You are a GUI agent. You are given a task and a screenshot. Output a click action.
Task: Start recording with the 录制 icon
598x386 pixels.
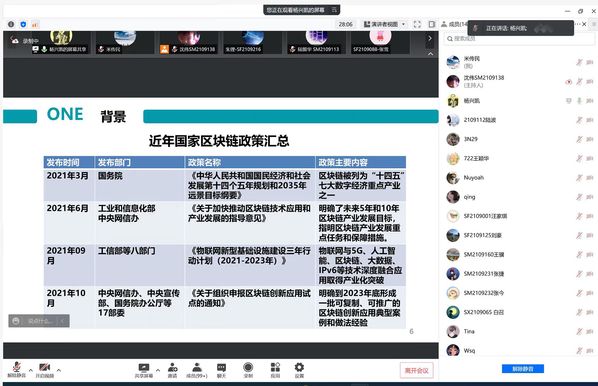248,370
